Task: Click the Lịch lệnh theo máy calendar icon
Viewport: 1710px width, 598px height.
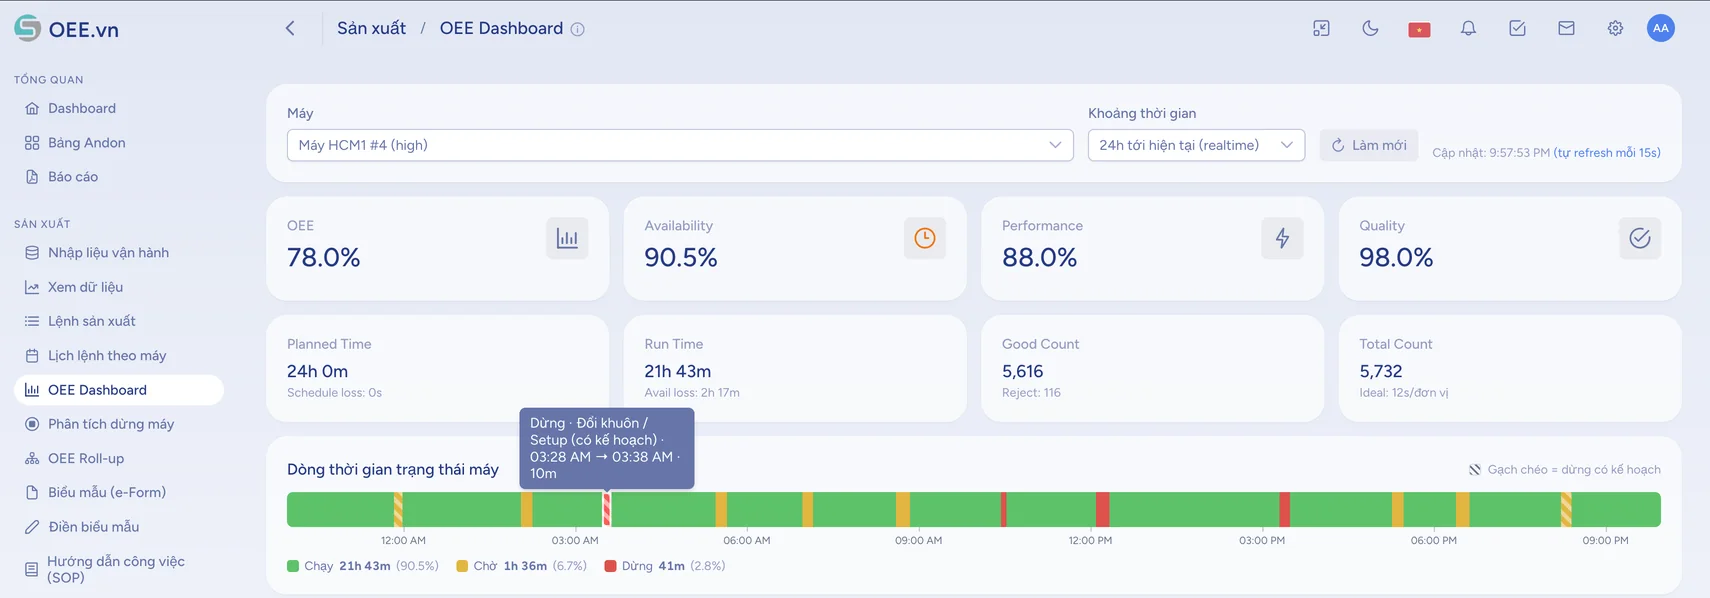Action: (x=32, y=356)
